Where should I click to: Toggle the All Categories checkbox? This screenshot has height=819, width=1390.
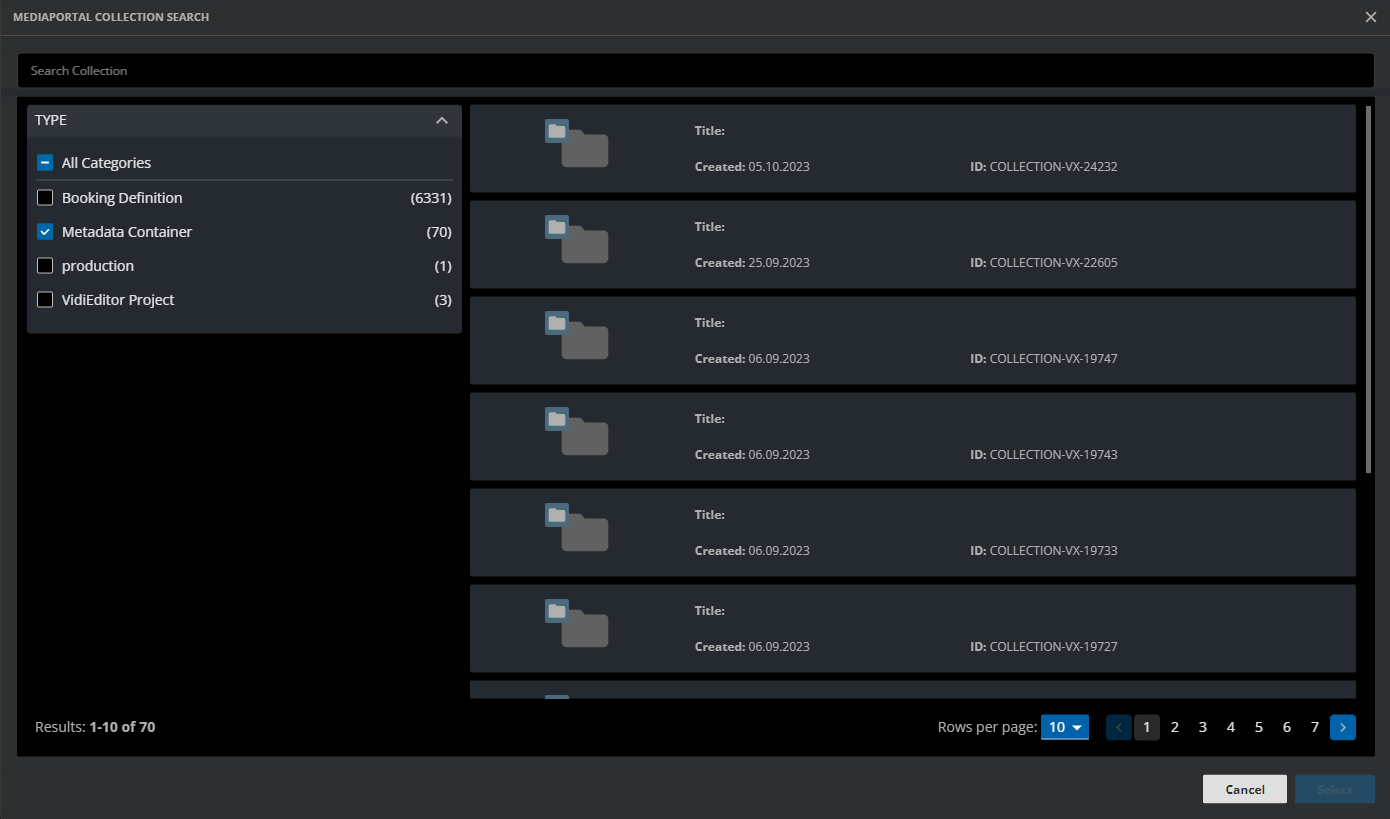pyautogui.click(x=45, y=163)
